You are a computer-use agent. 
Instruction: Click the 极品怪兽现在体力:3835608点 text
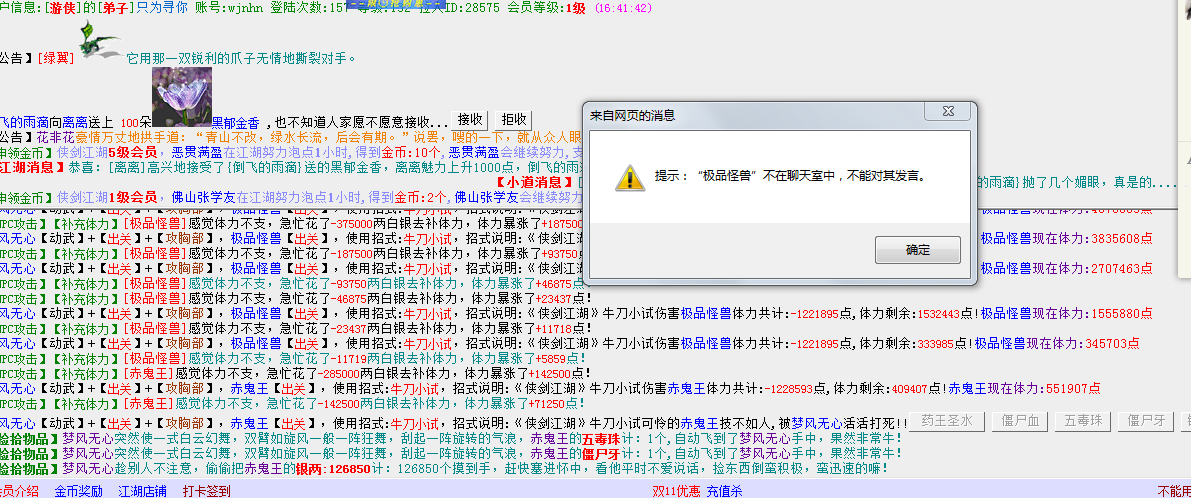pyautogui.click(x=1066, y=238)
